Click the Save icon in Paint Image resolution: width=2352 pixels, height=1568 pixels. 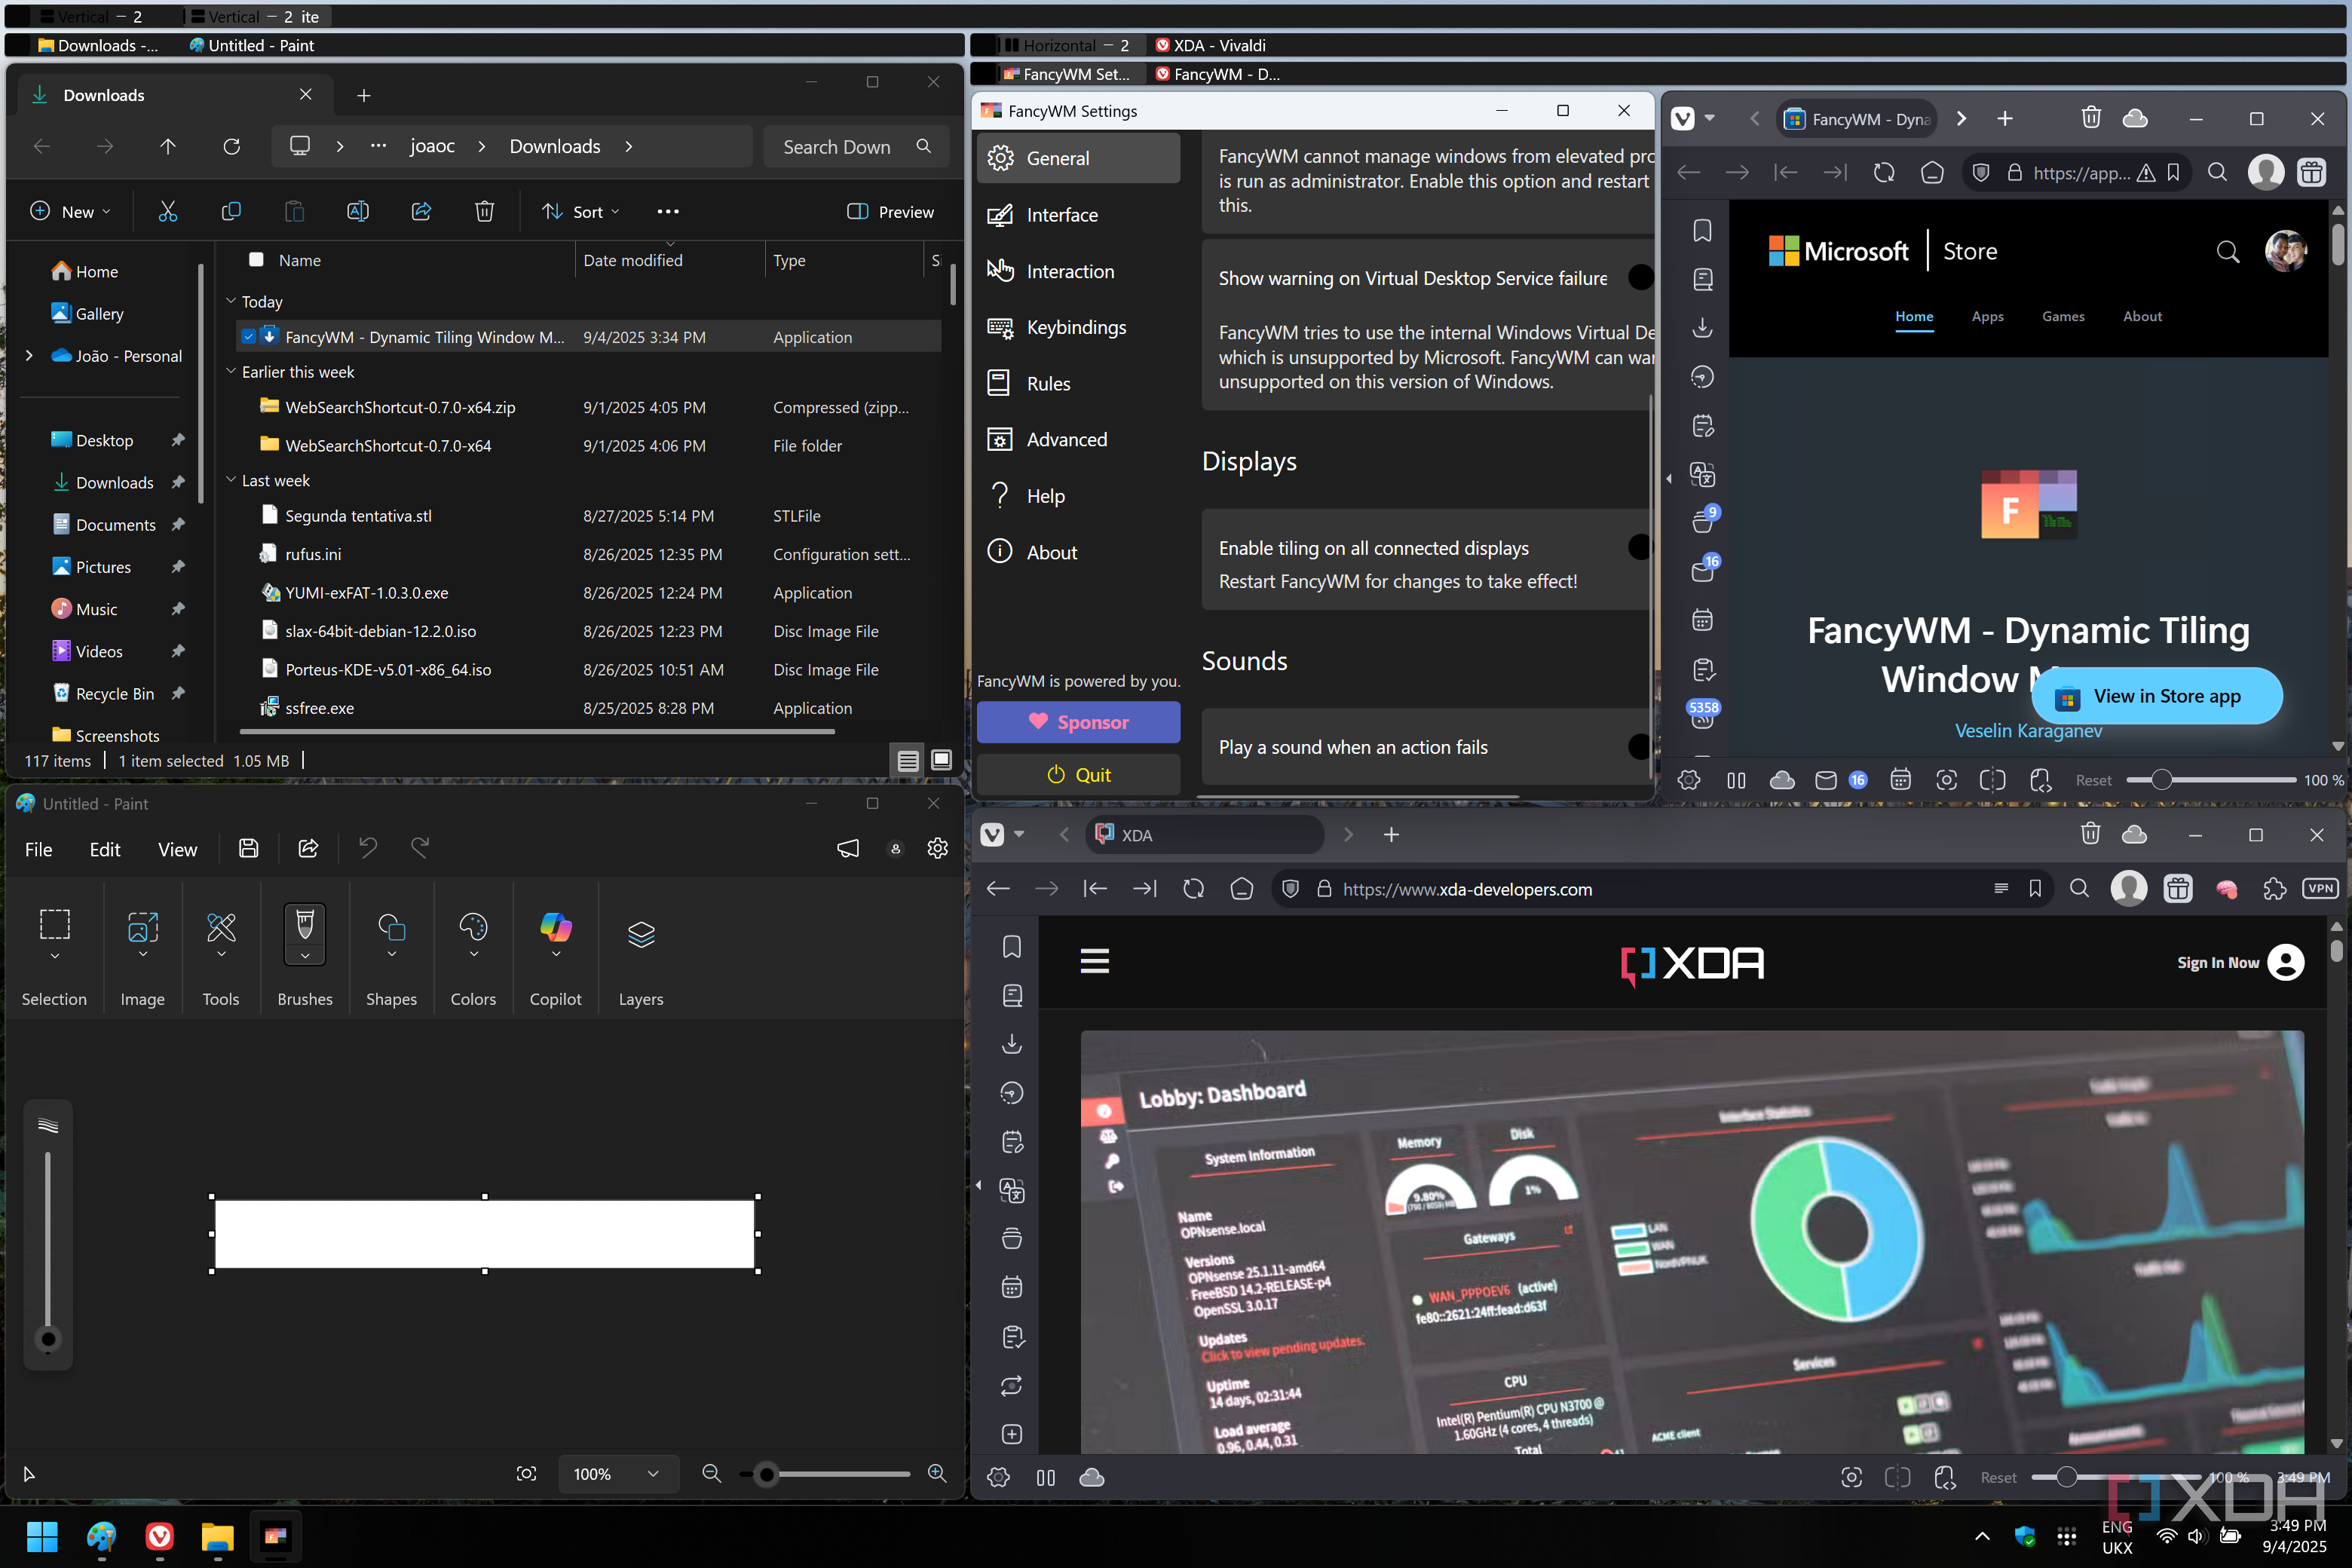click(249, 848)
